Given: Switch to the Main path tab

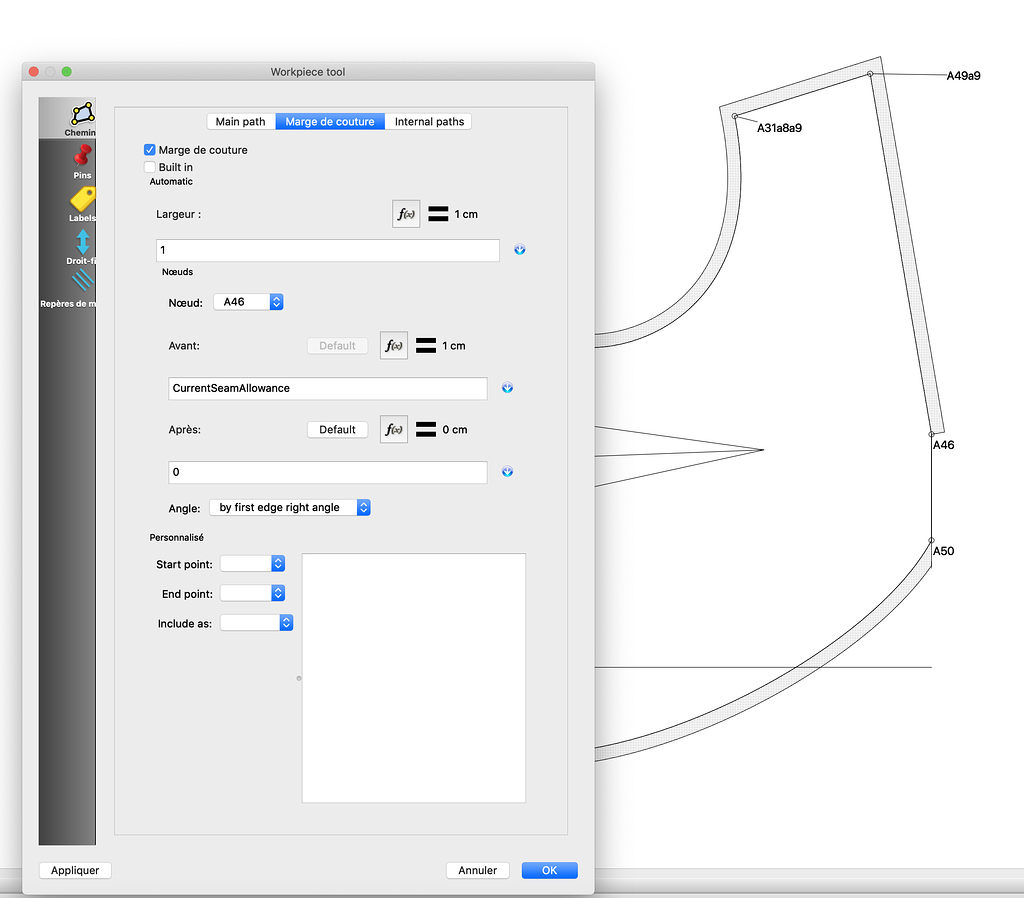Looking at the screenshot, I should pos(240,121).
